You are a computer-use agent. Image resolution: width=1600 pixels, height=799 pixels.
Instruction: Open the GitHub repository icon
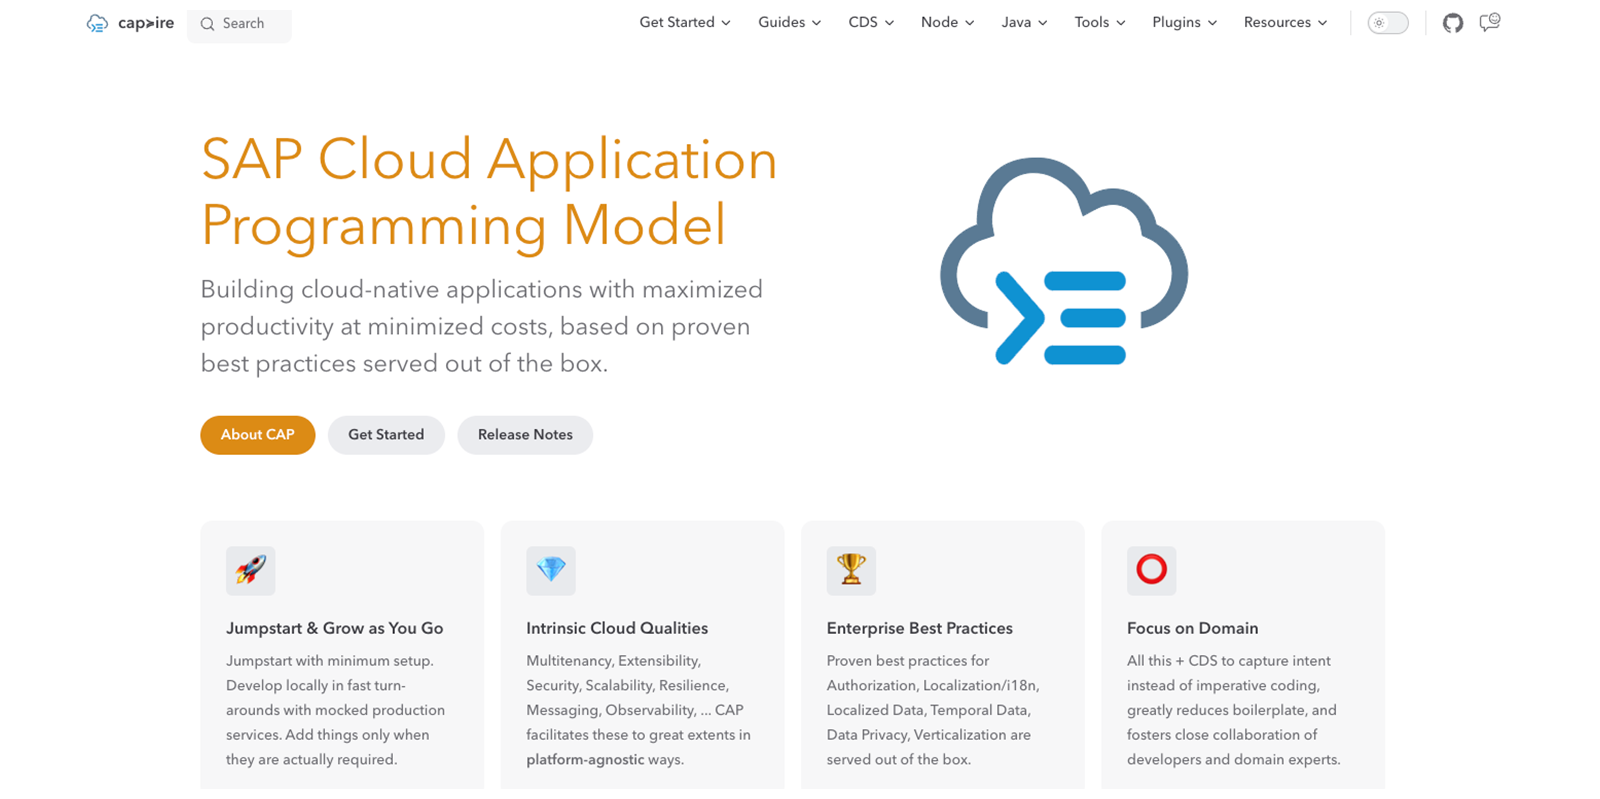[x=1453, y=23]
